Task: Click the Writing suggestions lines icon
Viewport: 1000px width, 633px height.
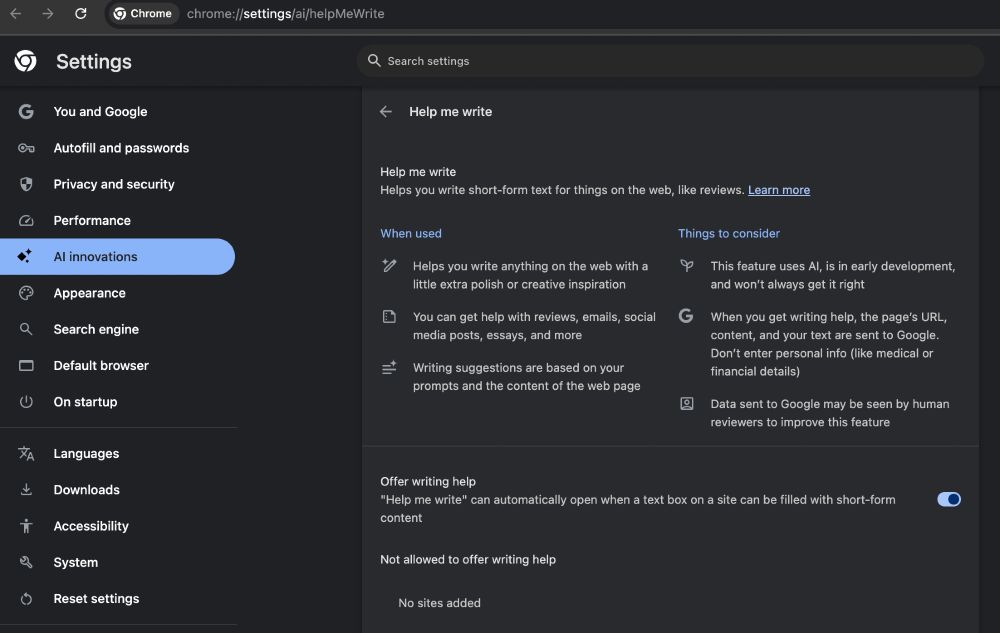Action: pyautogui.click(x=389, y=368)
